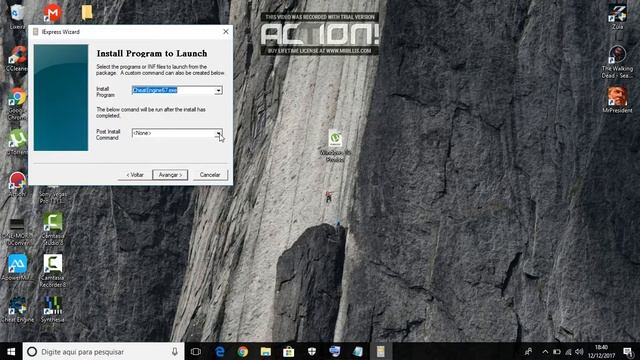Open the Post Install Command dropdown arrow
This screenshot has height=360, width=640.
[218, 133]
